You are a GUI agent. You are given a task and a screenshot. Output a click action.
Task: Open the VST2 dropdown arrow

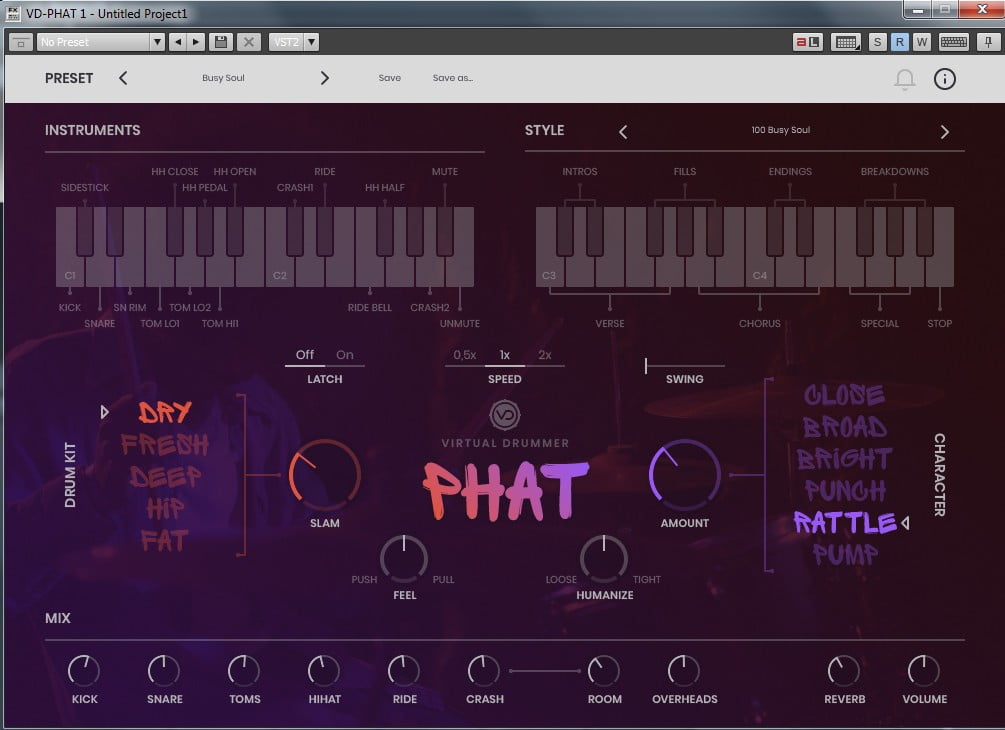312,42
